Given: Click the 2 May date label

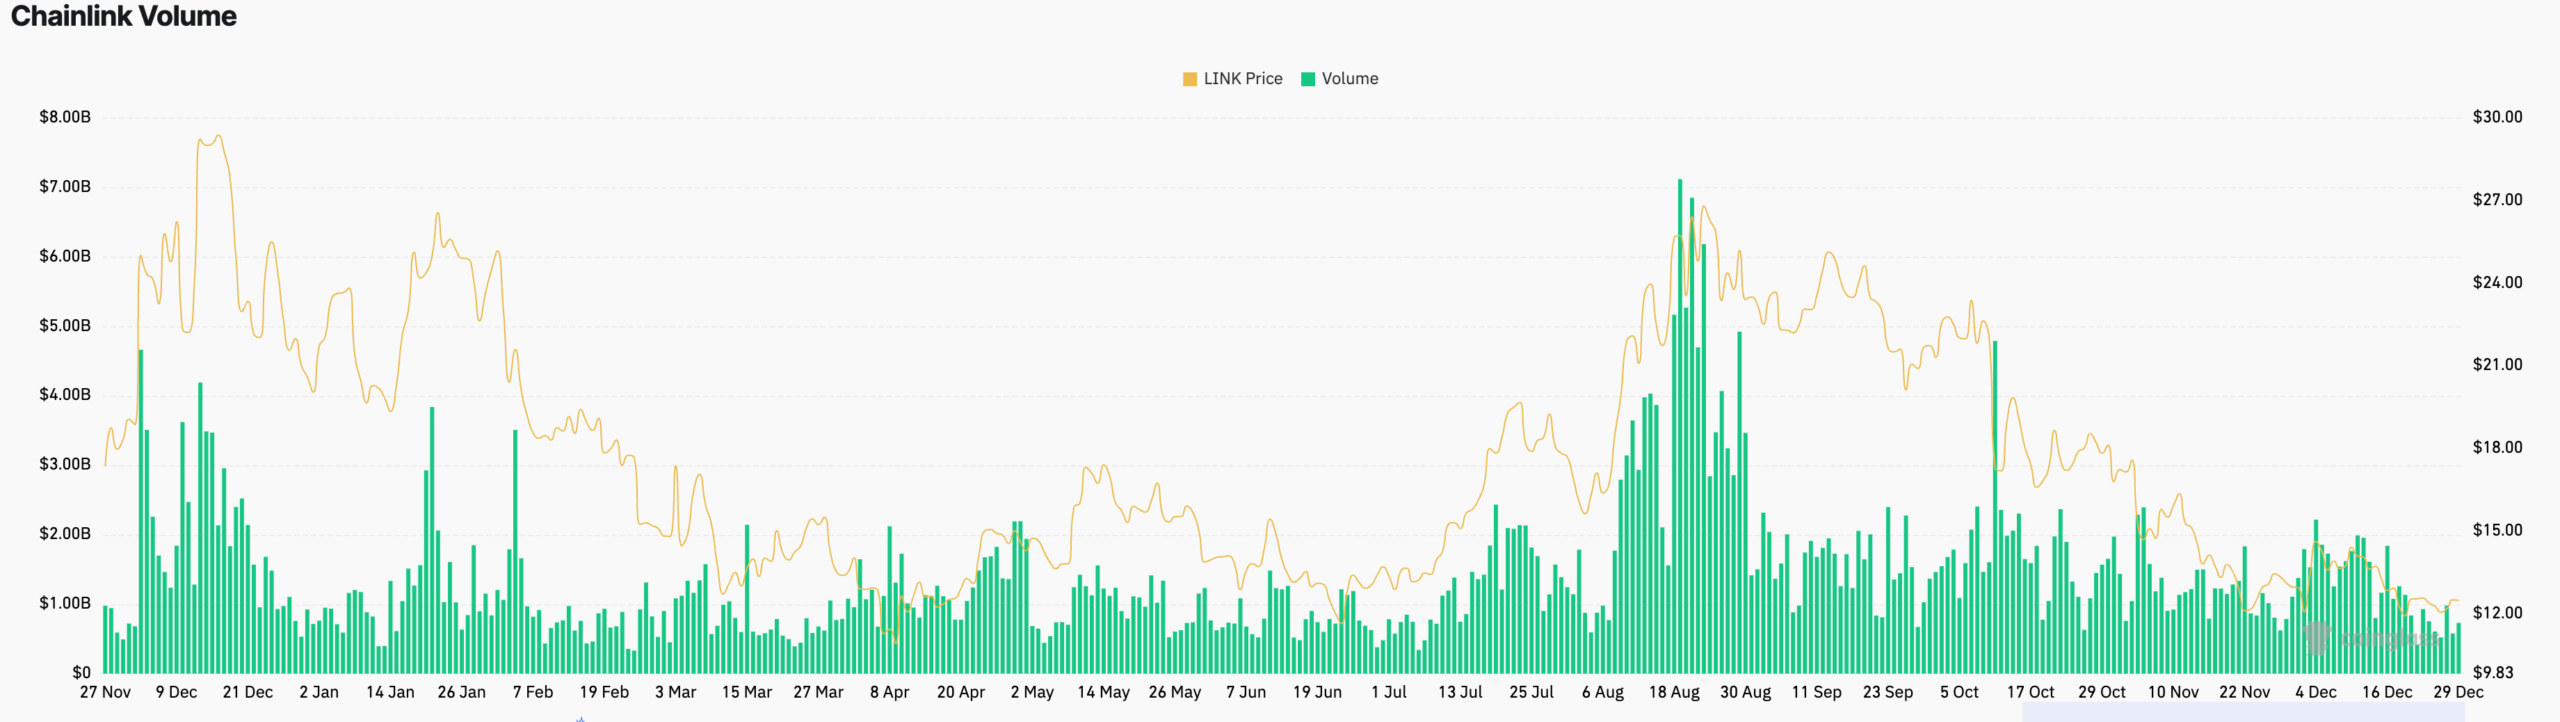Looking at the screenshot, I should [1032, 692].
